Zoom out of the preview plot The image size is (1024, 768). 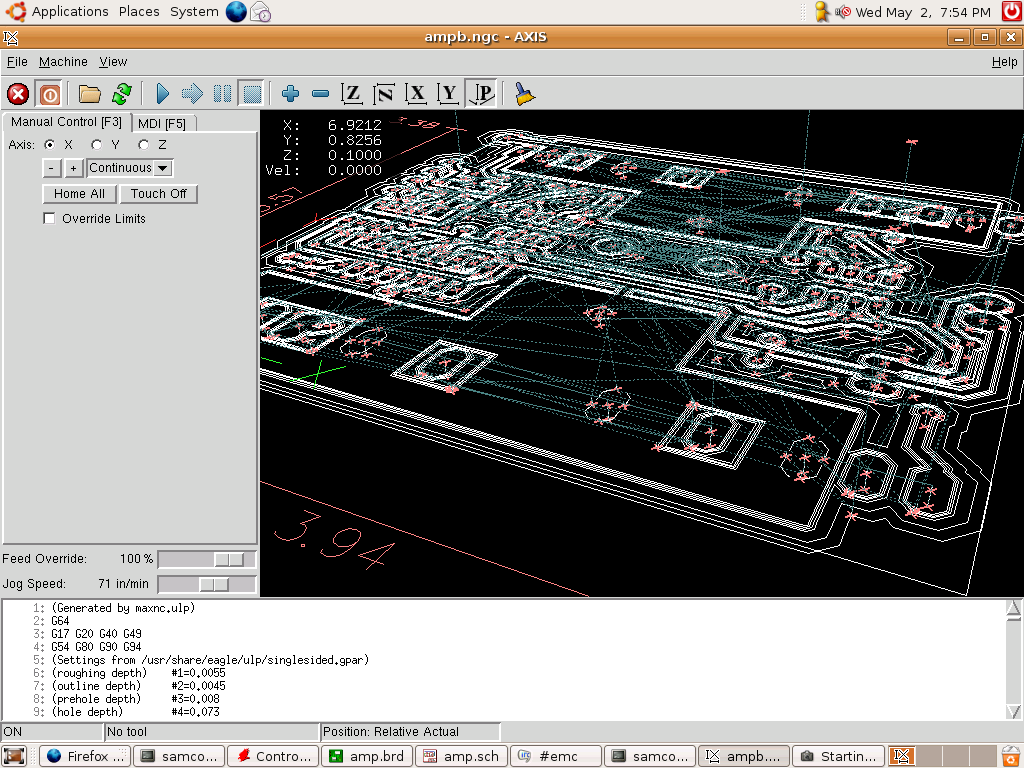(320, 94)
